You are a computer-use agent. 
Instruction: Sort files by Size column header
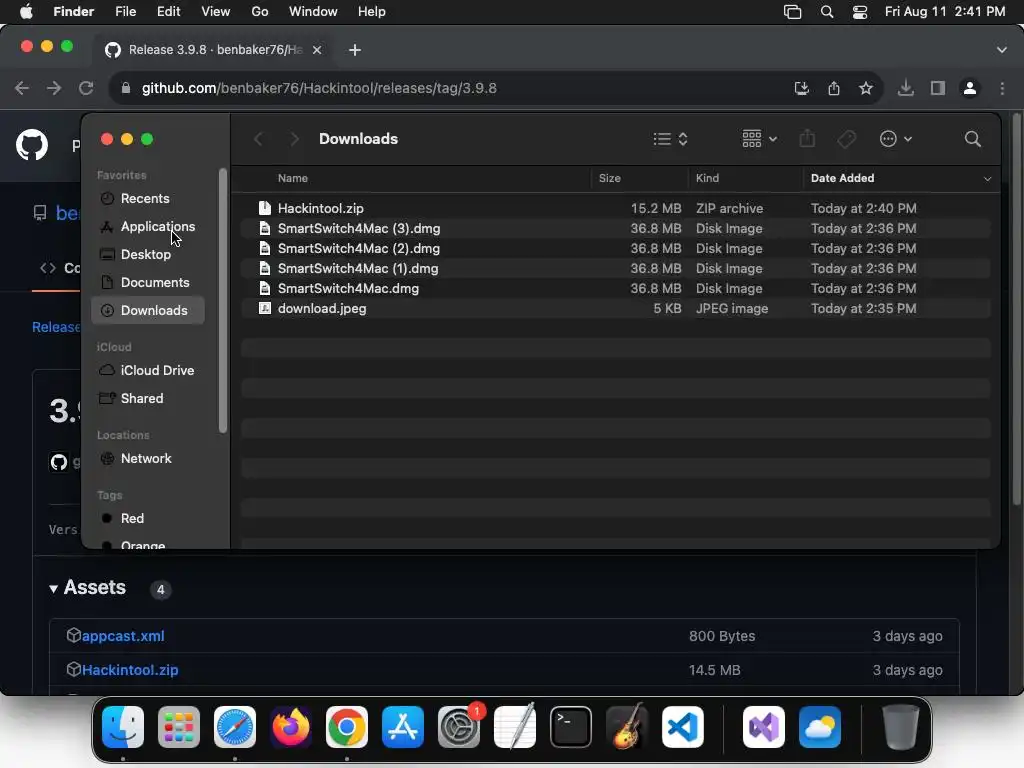609,178
